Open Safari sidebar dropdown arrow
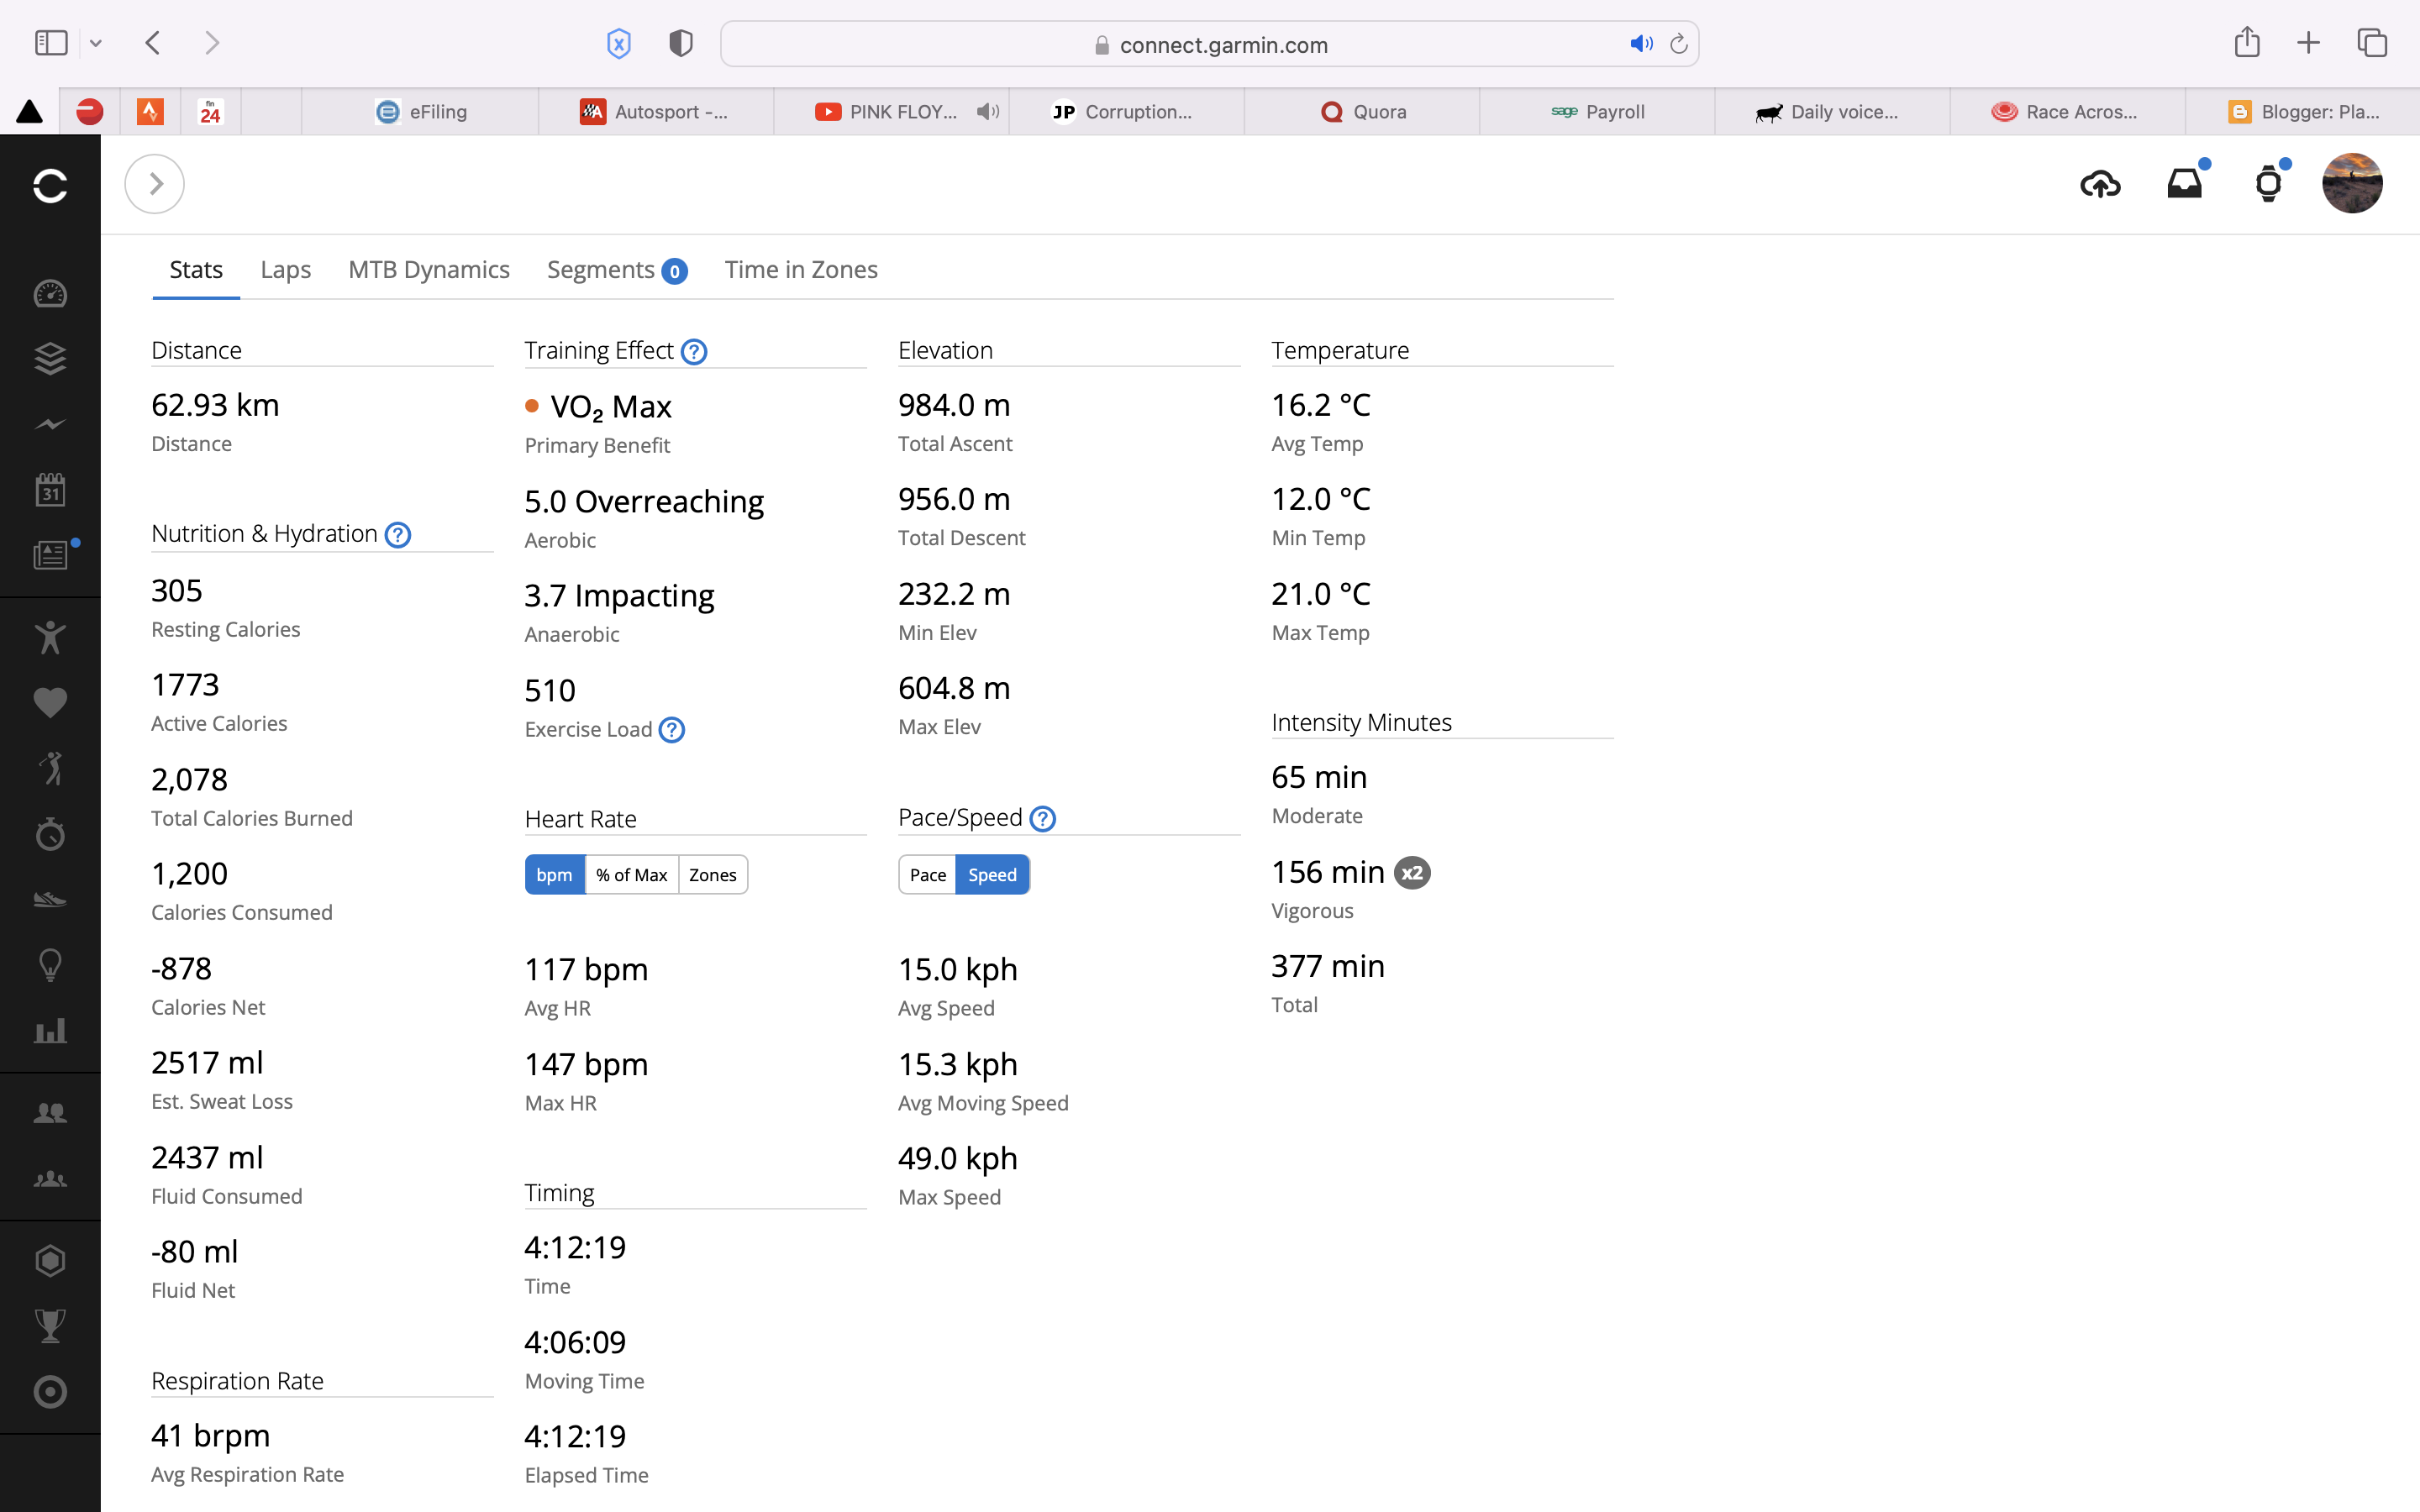 pos(96,43)
